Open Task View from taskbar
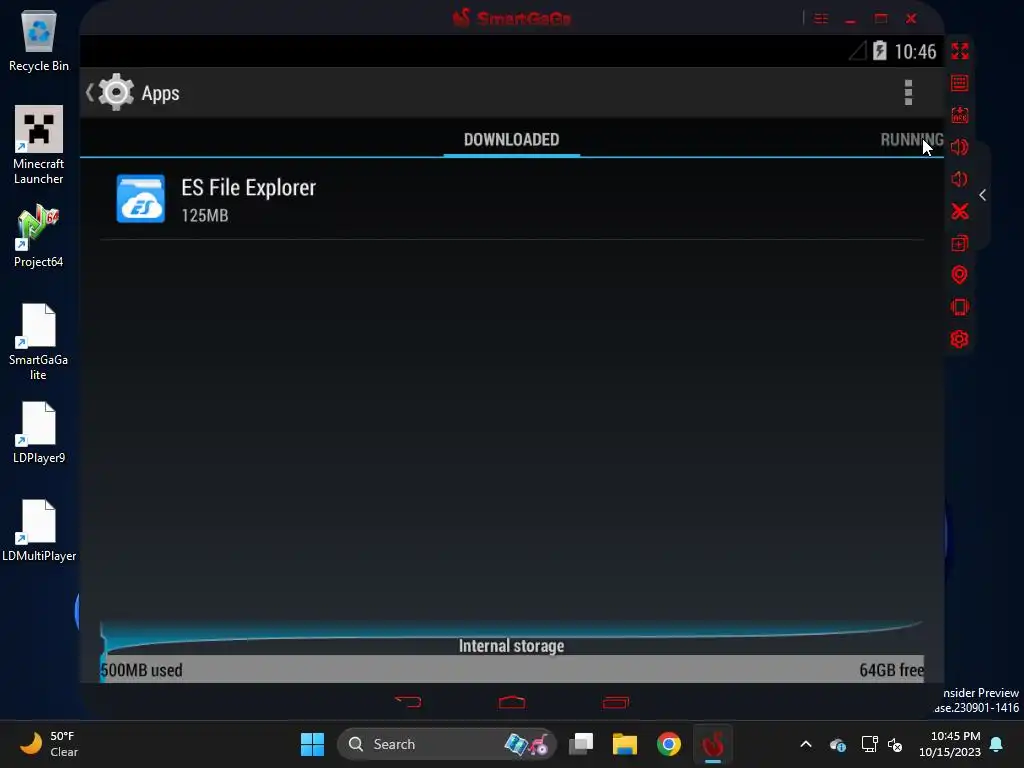 click(x=581, y=744)
